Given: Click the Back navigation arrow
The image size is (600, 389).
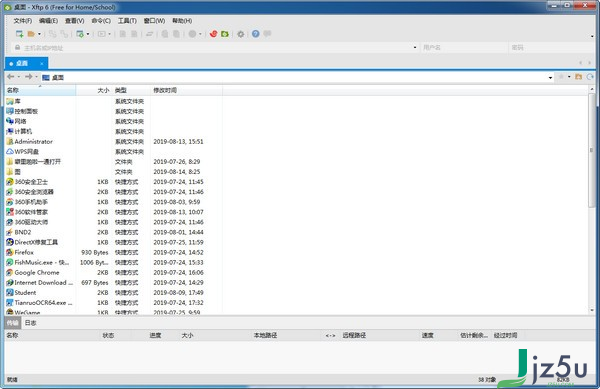Looking at the screenshot, I should (11, 77).
